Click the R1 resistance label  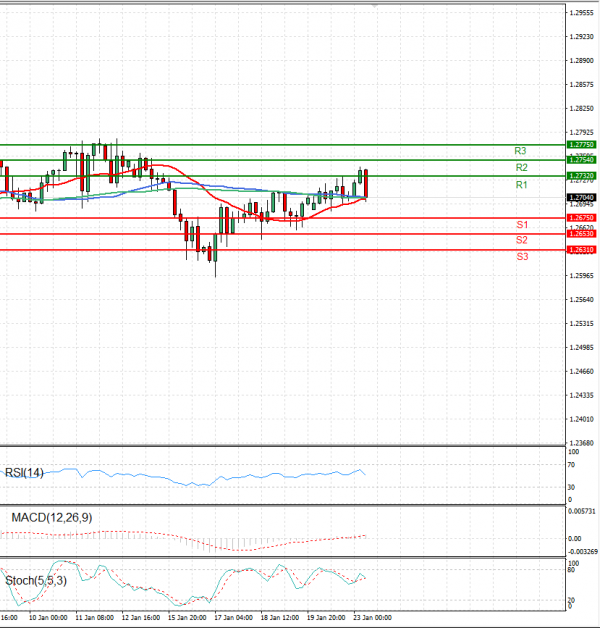(521, 185)
